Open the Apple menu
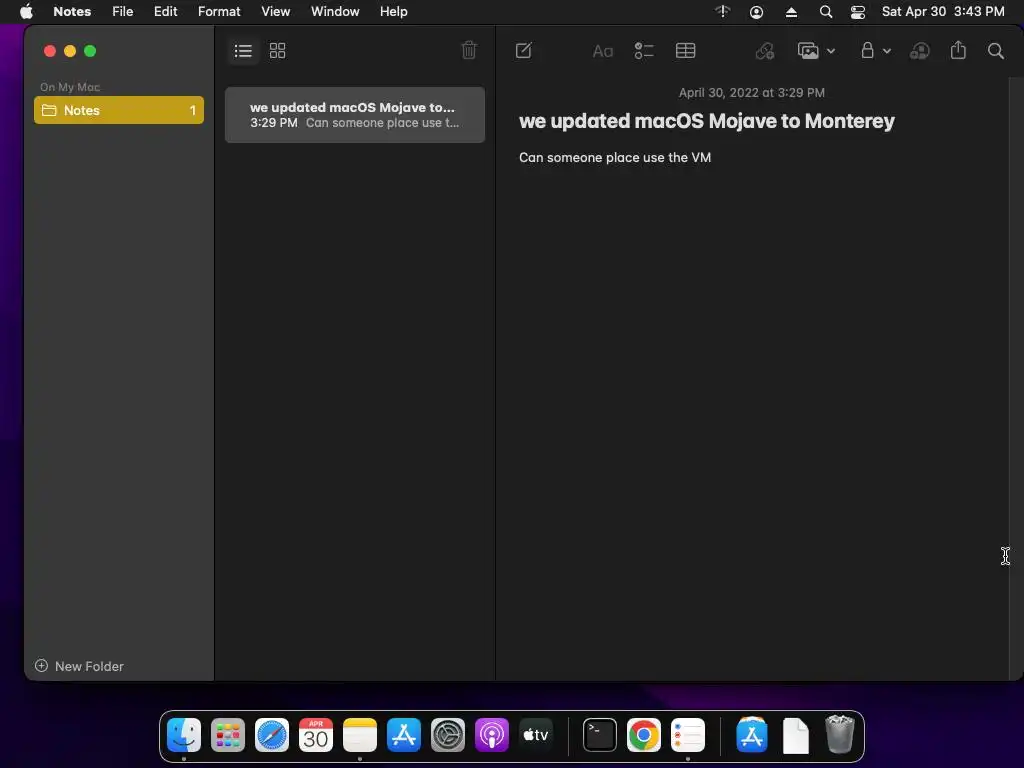Image resolution: width=1024 pixels, height=768 pixels. pyautogui.click(x=26, y=11)
